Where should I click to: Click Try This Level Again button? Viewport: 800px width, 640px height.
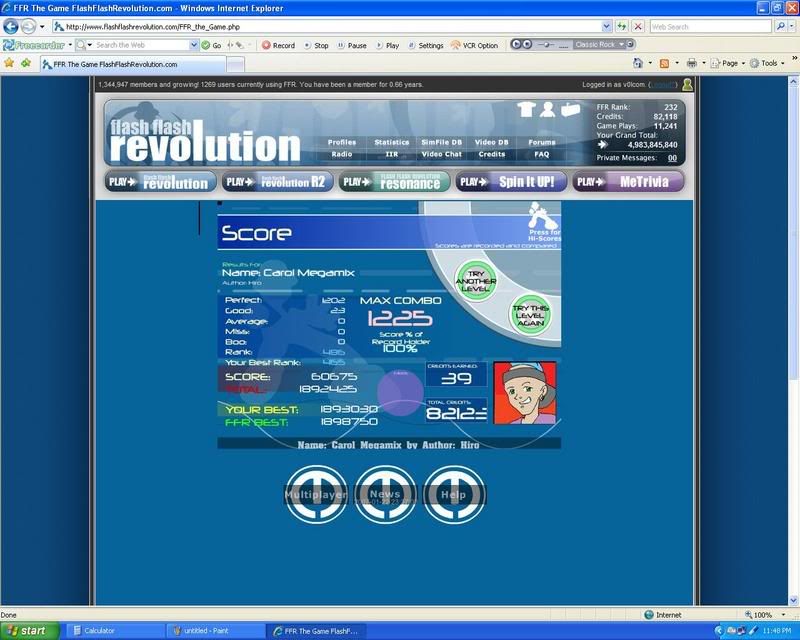(531, 315)
